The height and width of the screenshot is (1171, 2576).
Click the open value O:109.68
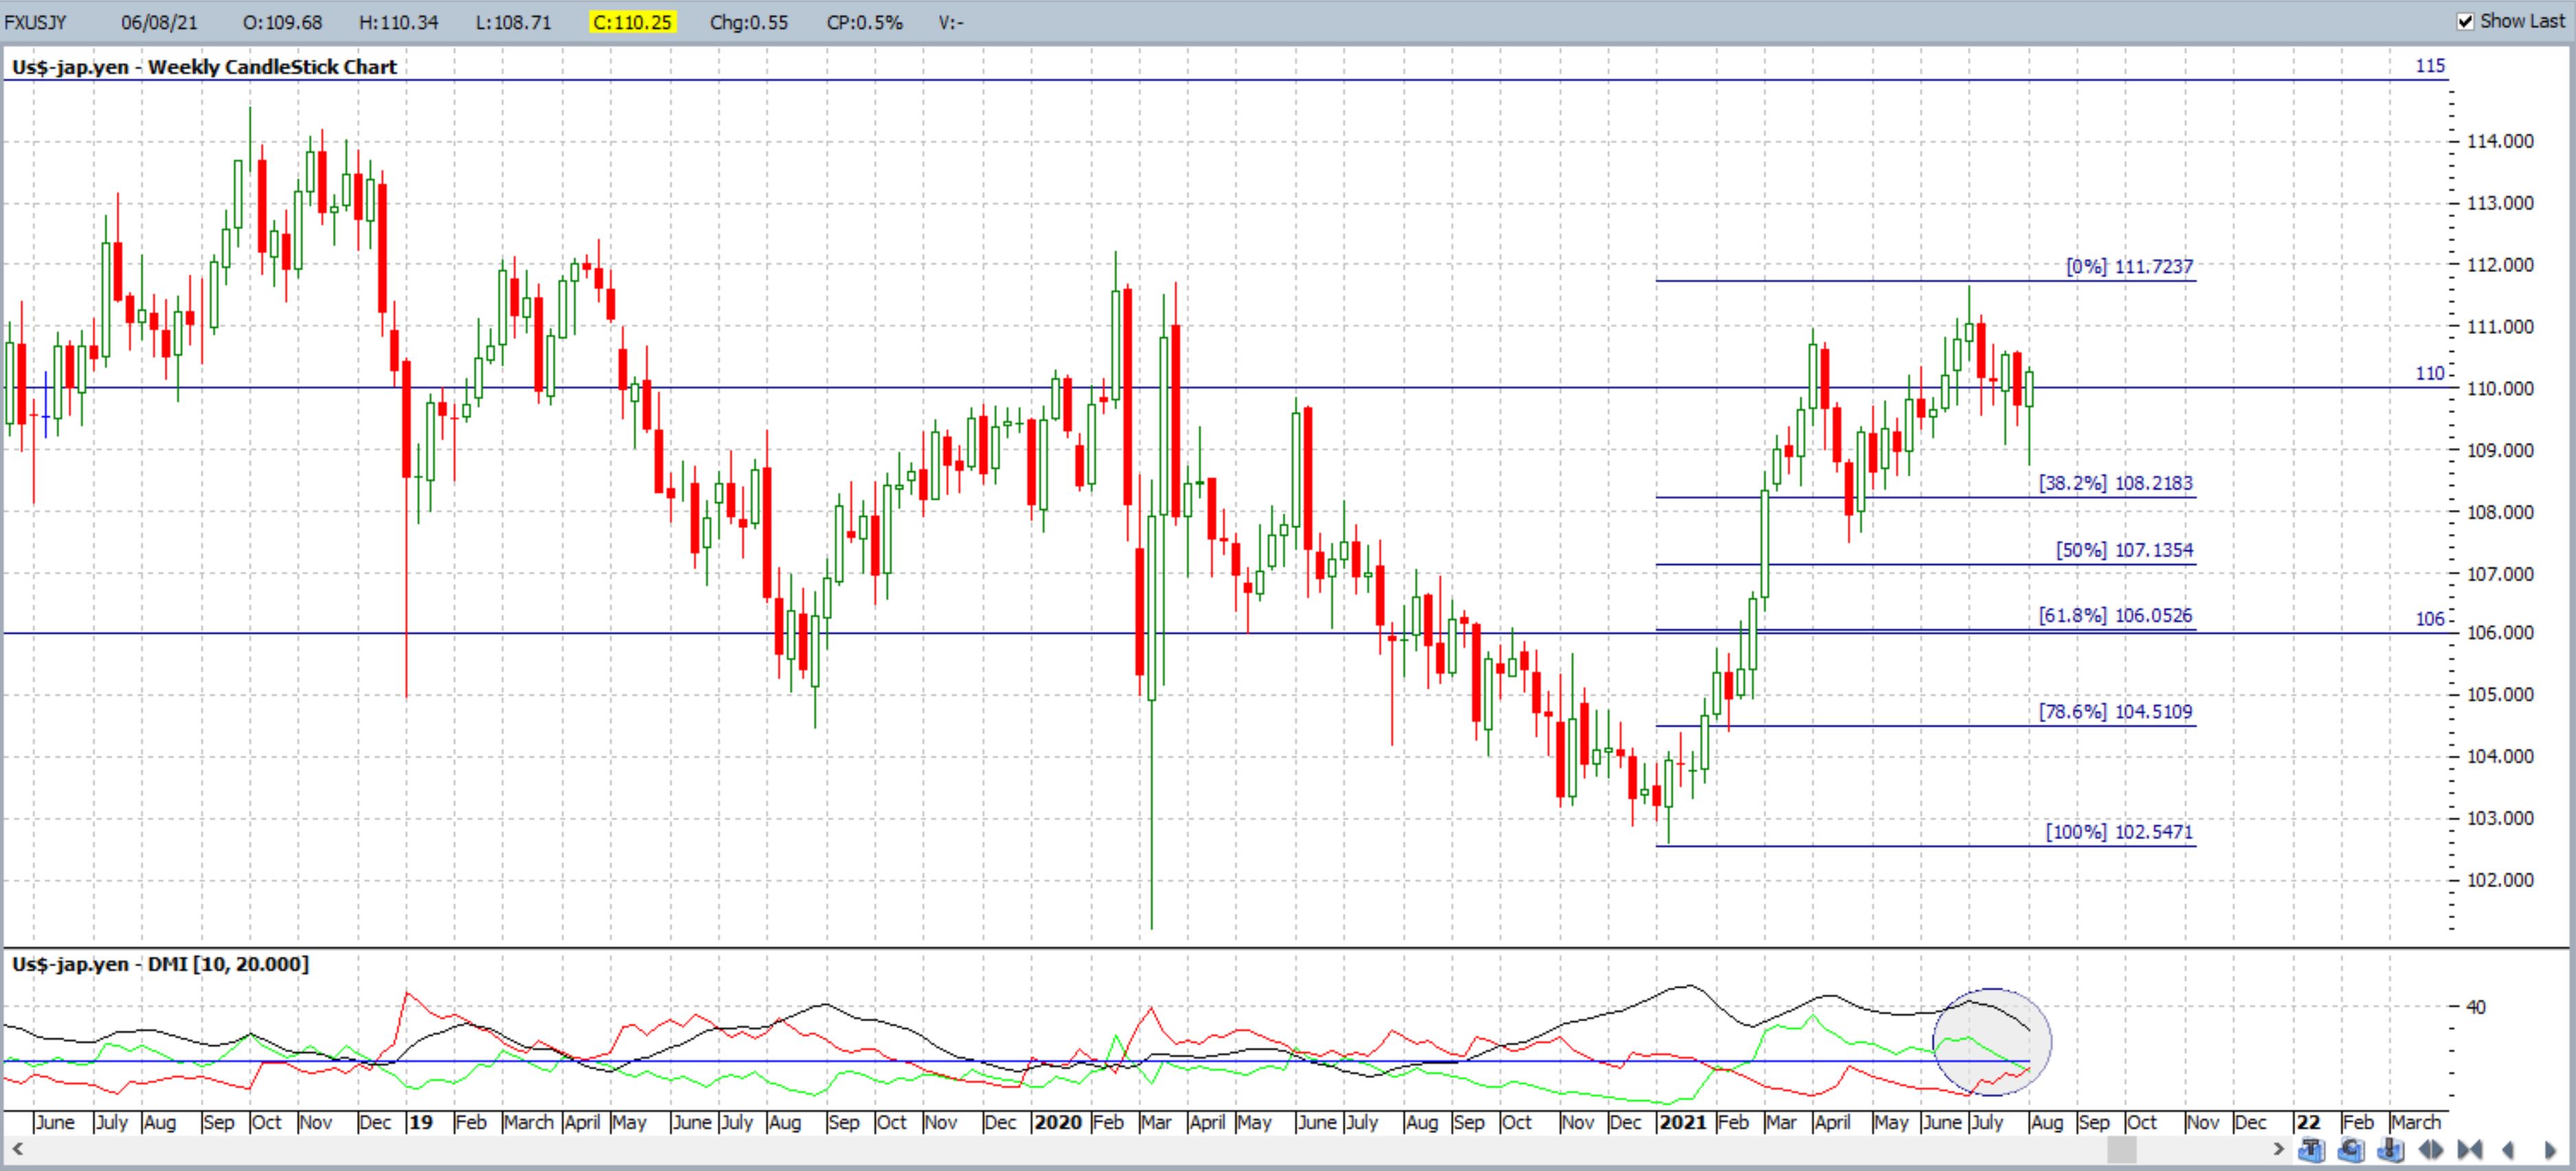[x=282, y=22]
